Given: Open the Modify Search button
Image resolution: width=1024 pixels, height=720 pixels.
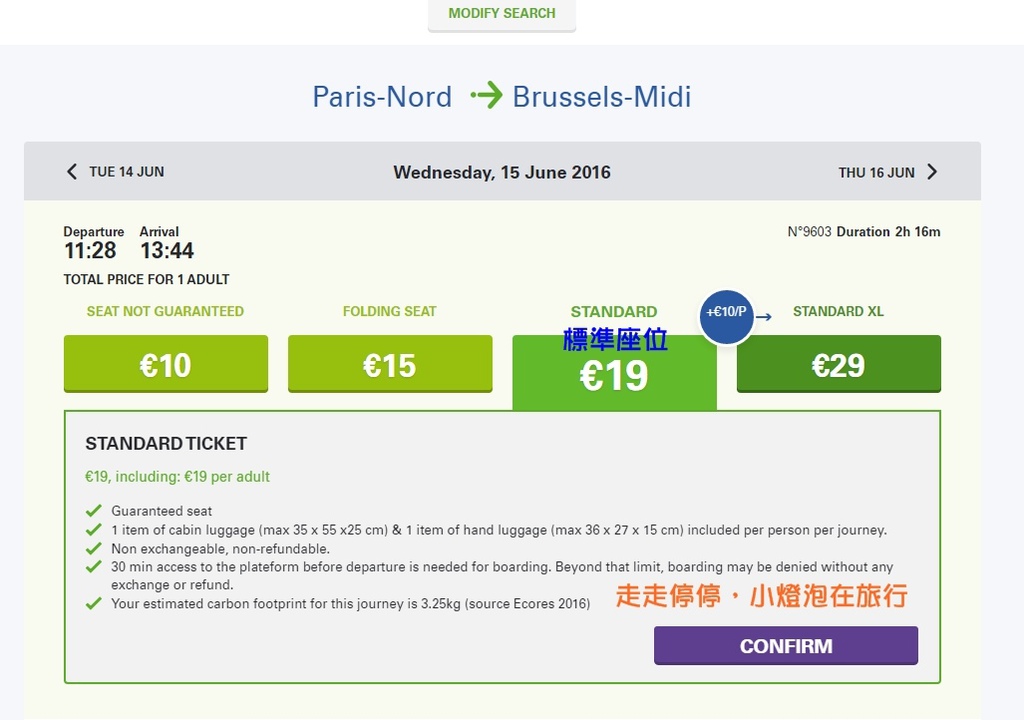Looking at the screenshot, I should [x=502, y=14].
